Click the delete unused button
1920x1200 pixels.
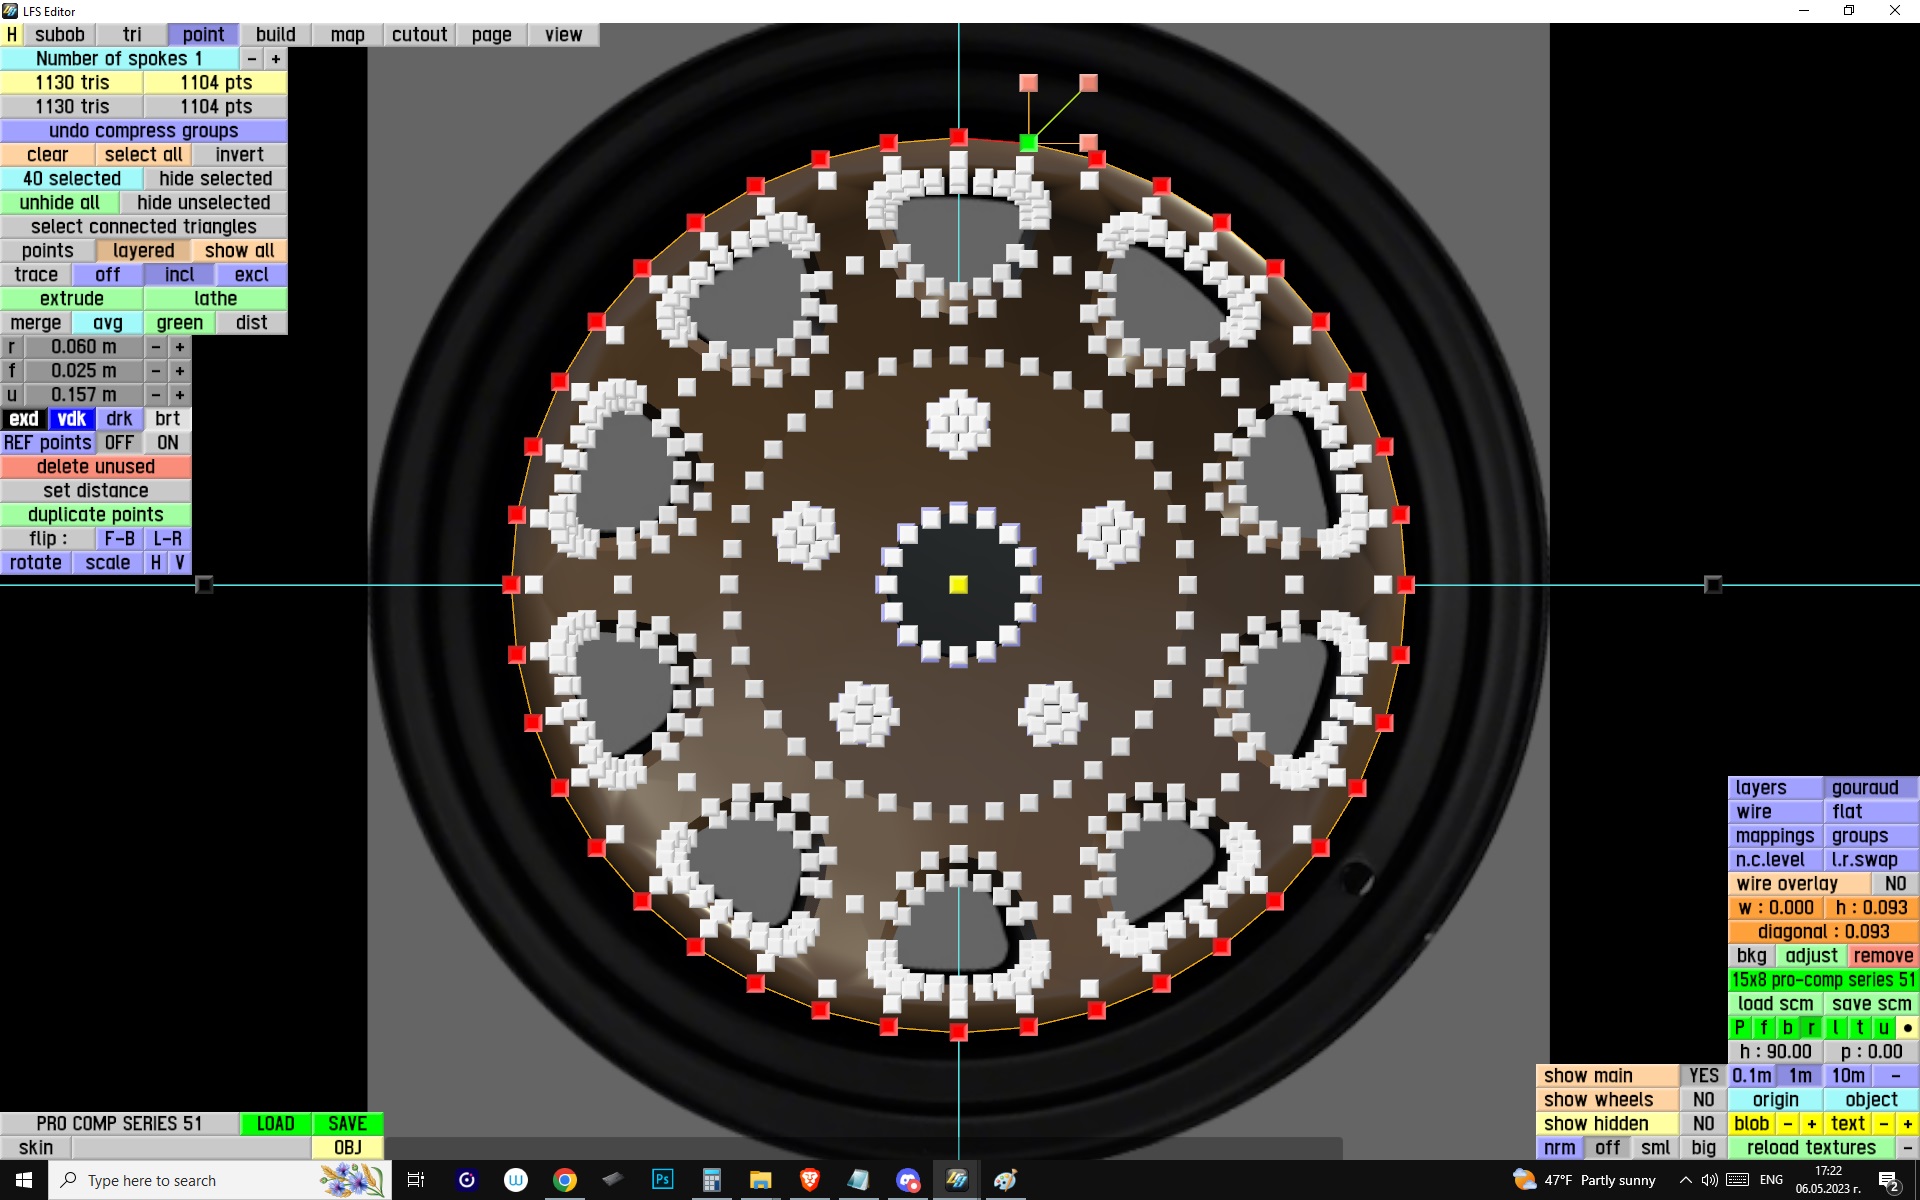tap(95, 467)
